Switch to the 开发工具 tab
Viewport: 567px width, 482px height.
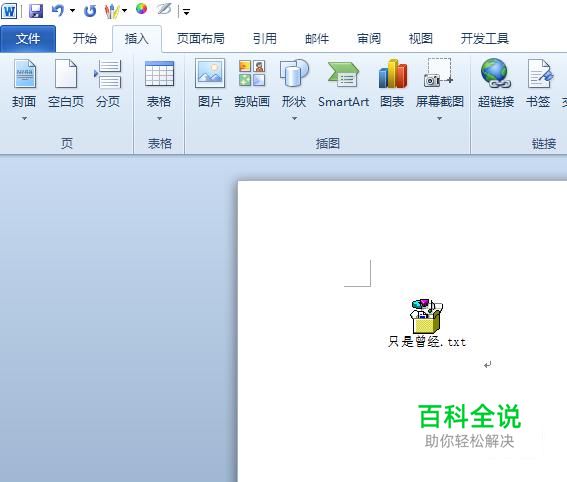click(485, 38)
